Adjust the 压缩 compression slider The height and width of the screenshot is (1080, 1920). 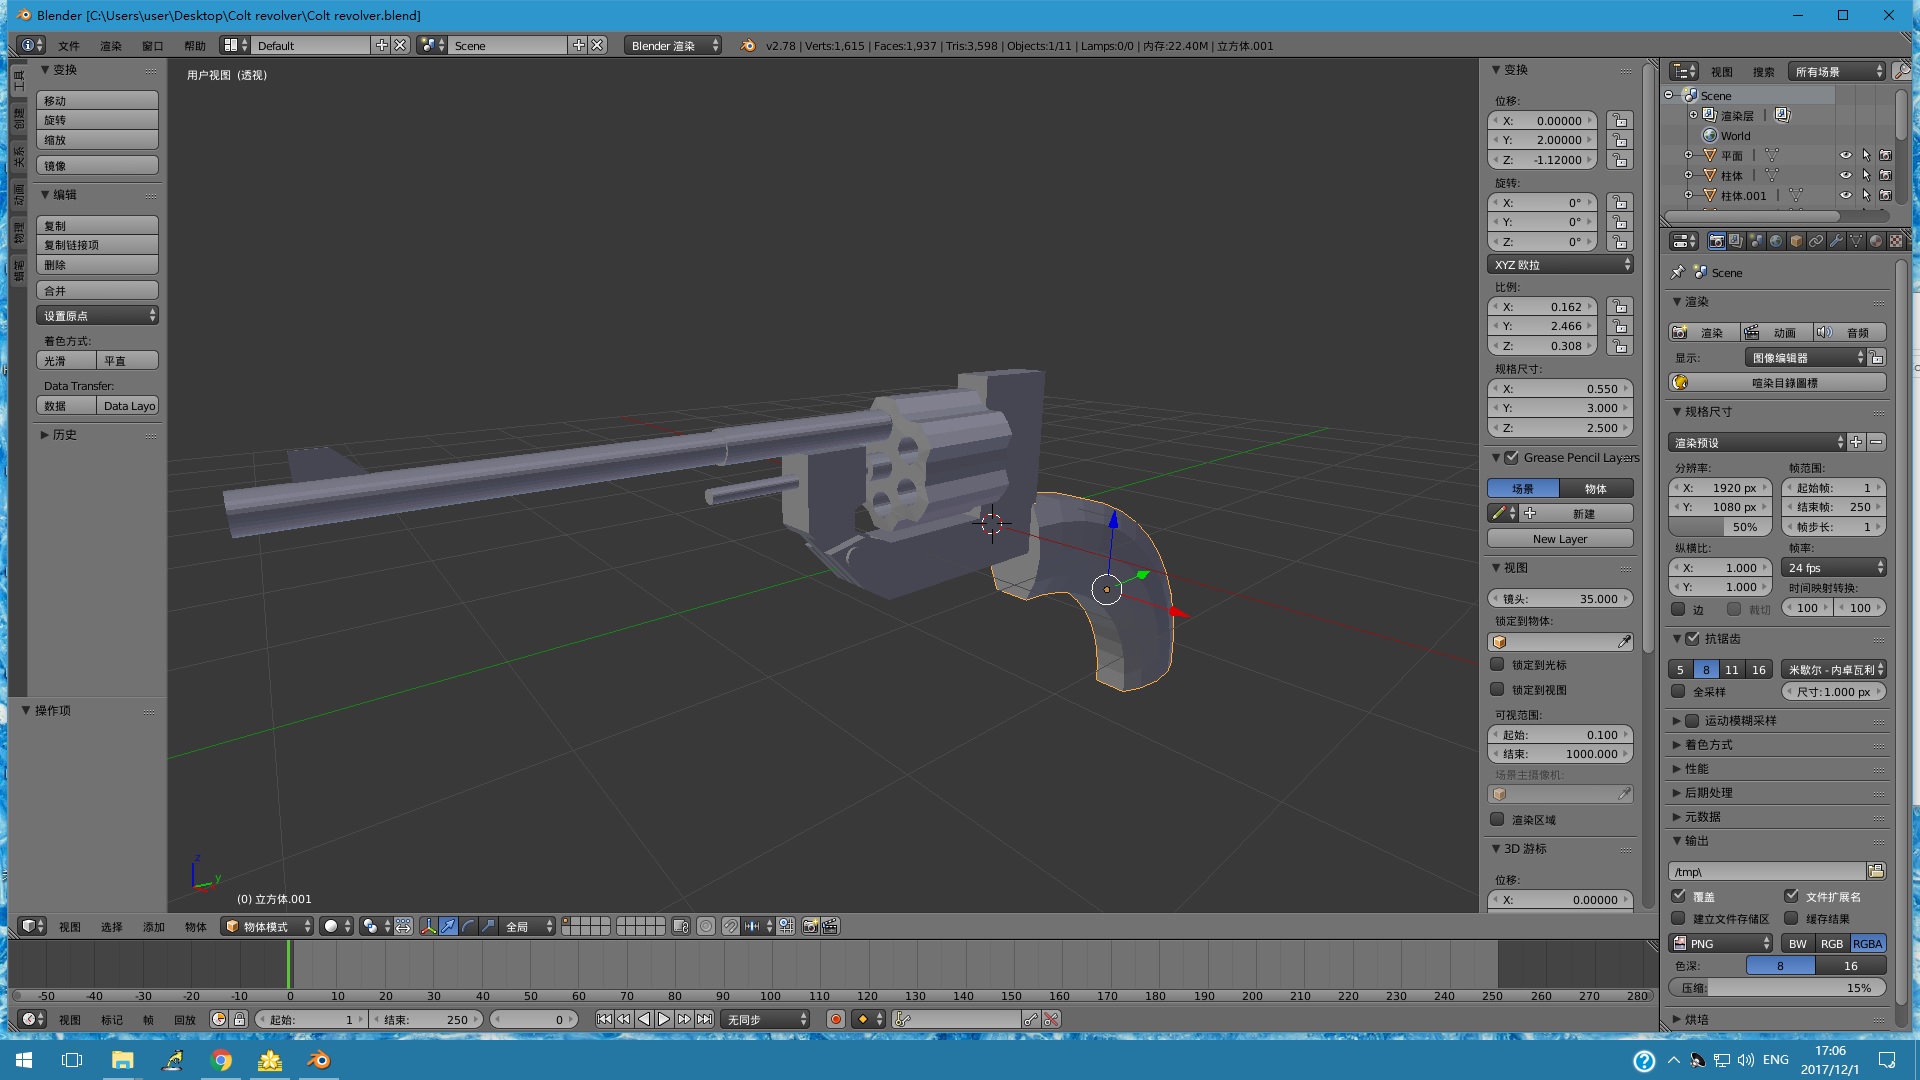click(x=1777, y=988)
